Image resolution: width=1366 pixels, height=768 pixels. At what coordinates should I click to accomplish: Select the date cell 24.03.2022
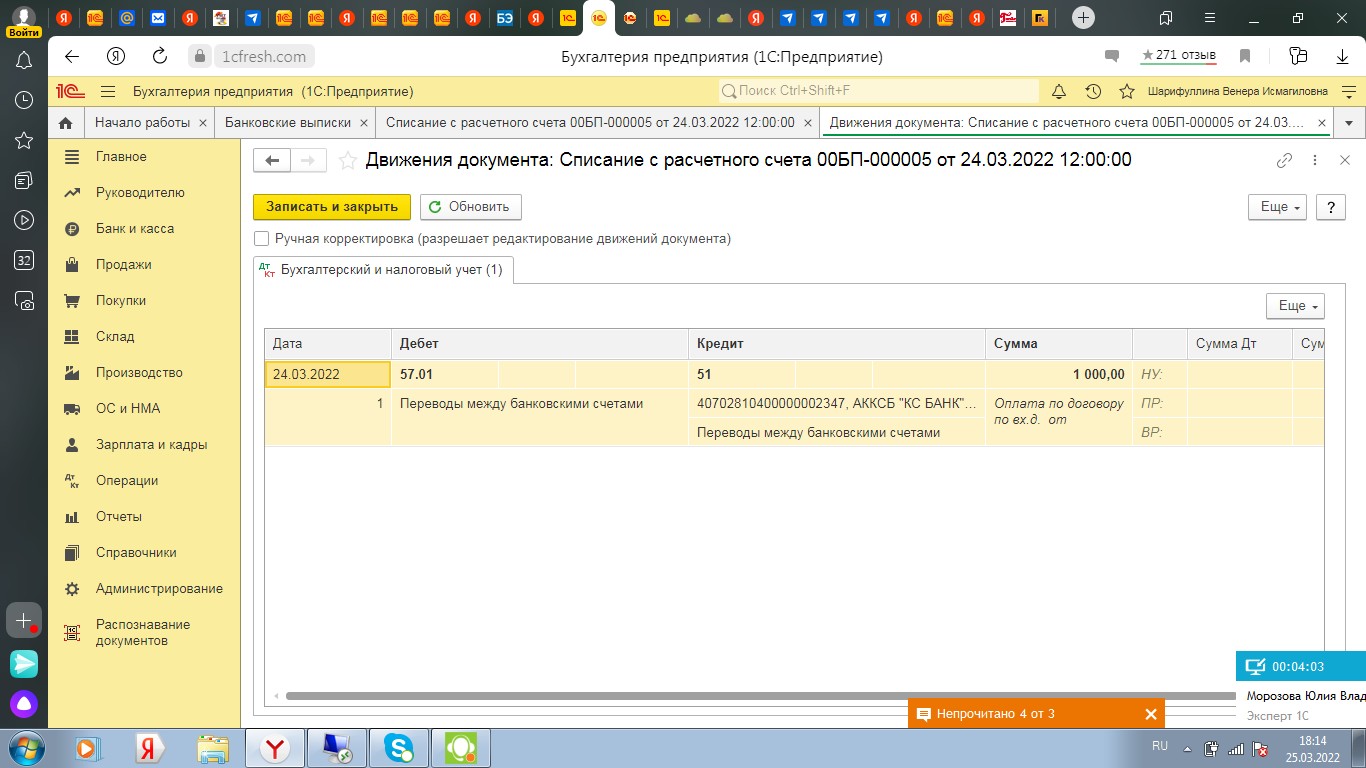pos(327,375)
